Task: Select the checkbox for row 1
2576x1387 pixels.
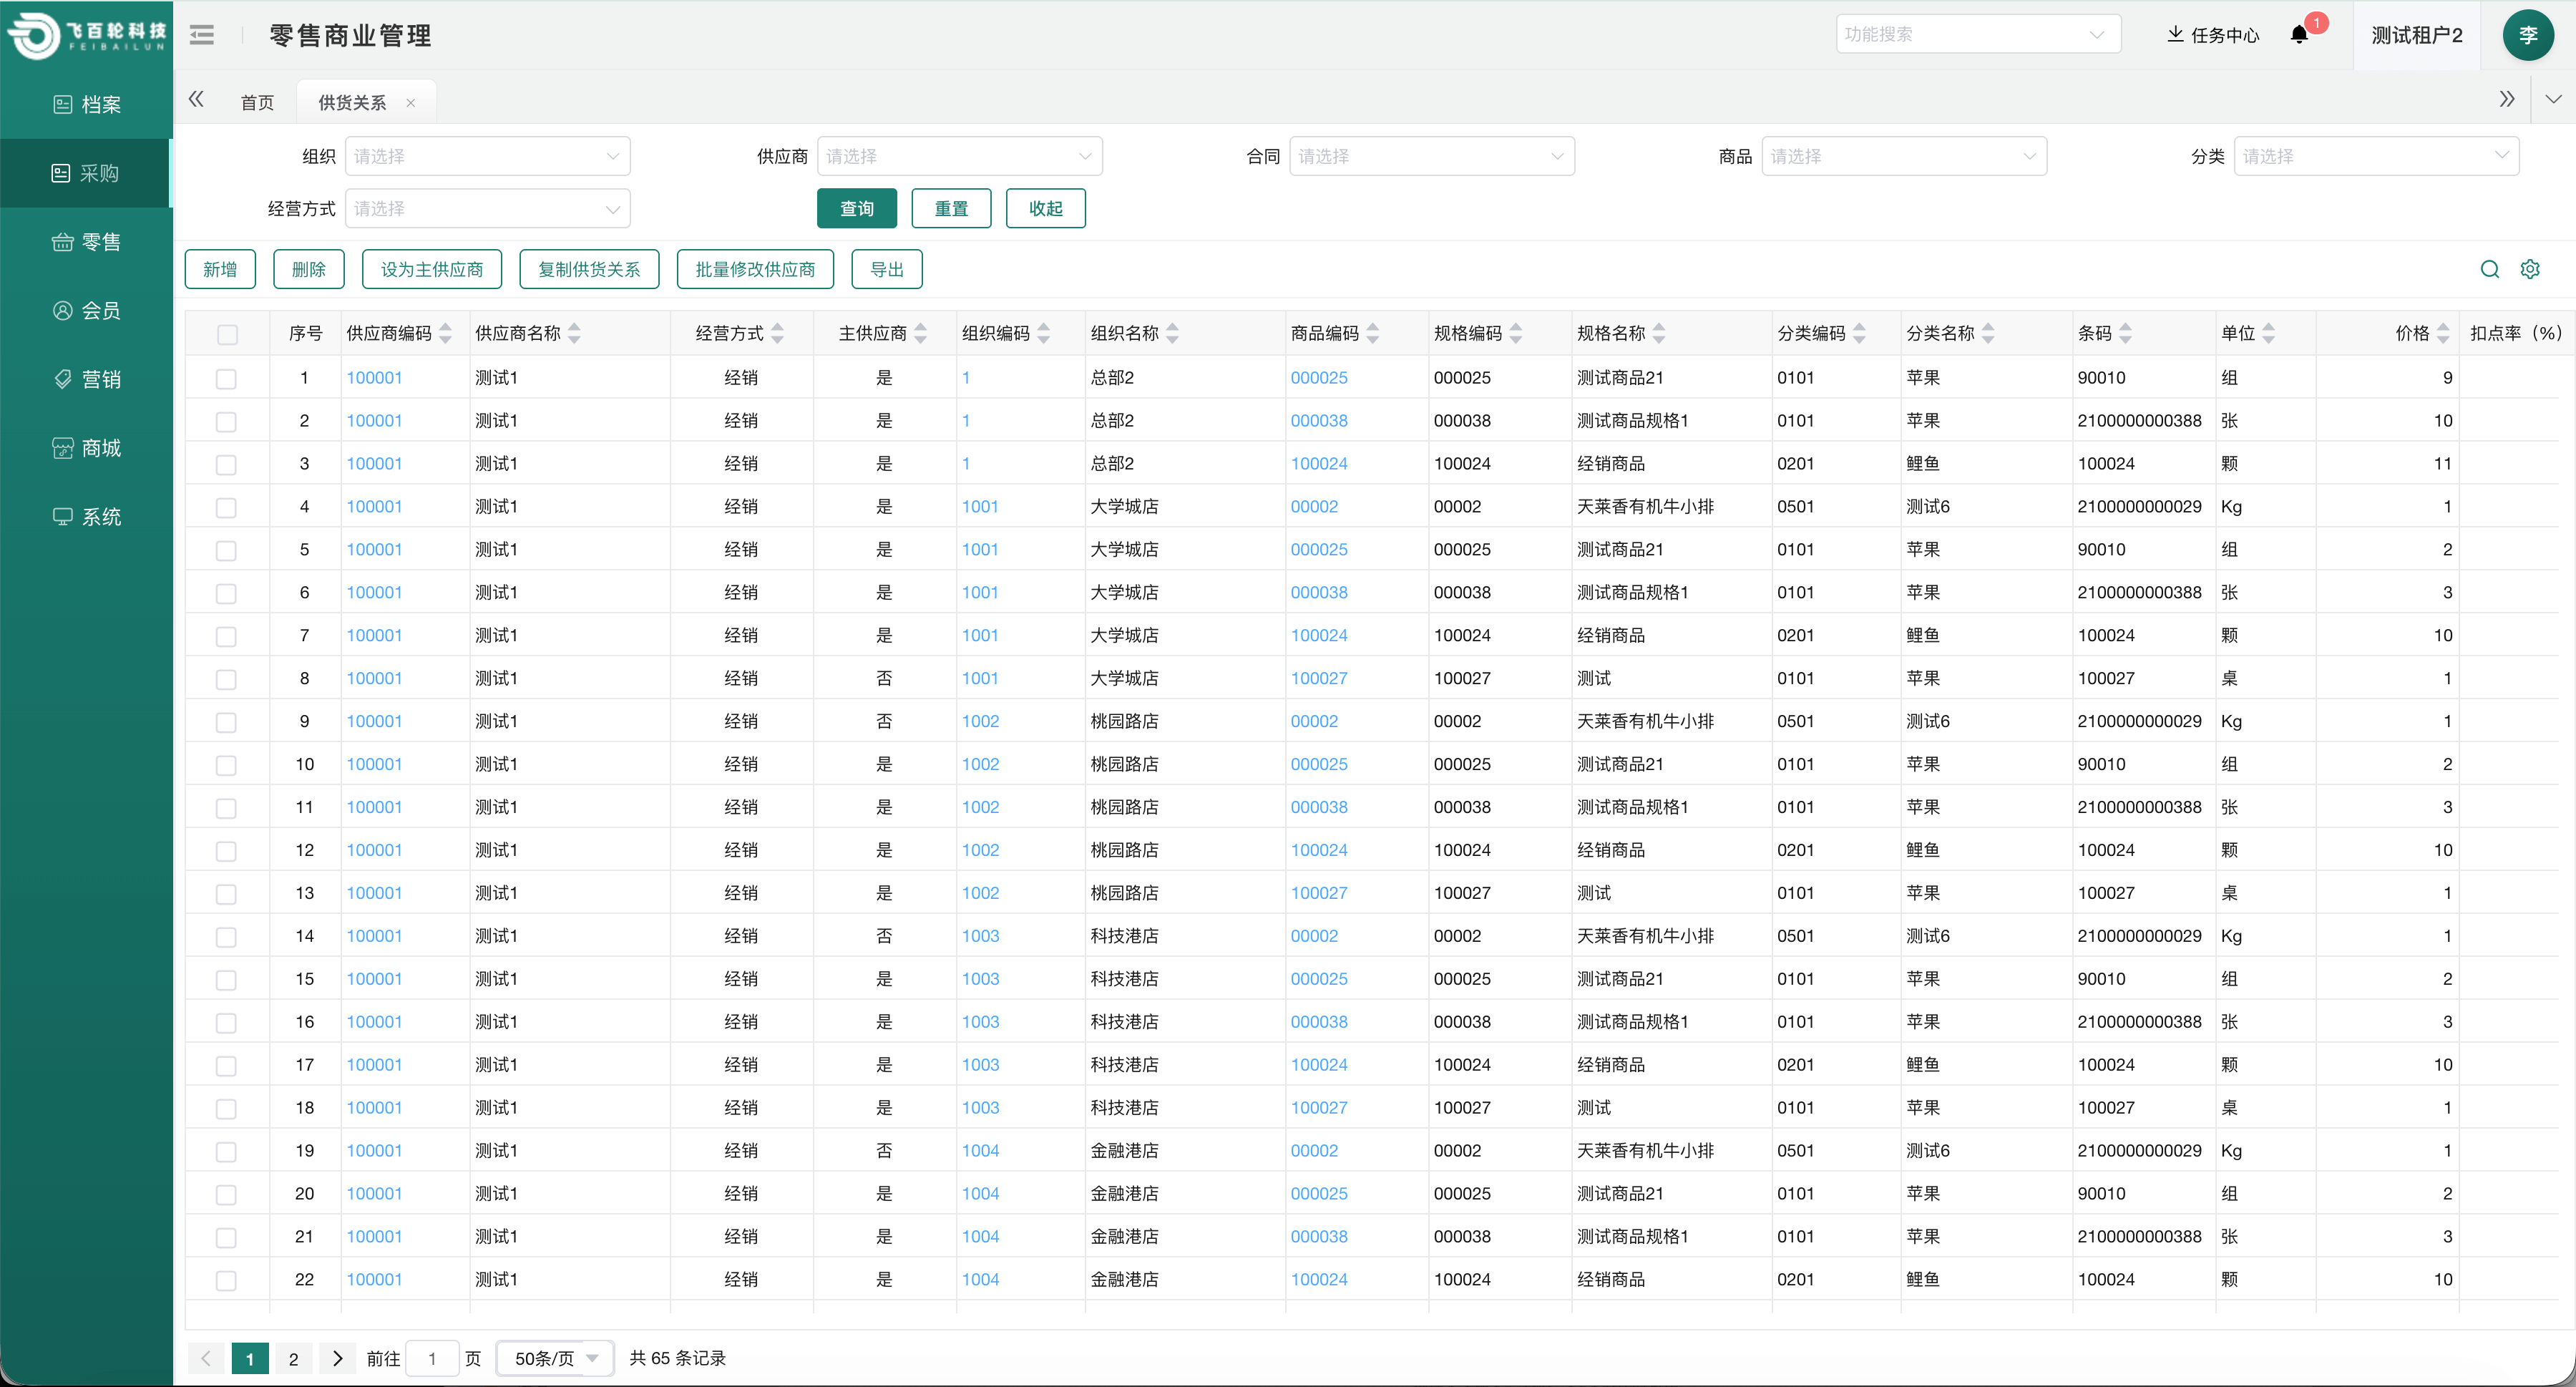Action: pyautogui.click(x=227, y=378)
